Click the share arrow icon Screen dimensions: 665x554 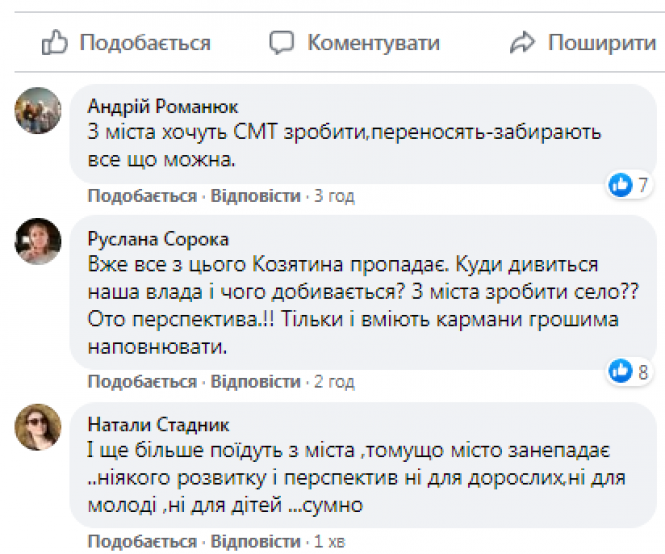click(523, 43)
